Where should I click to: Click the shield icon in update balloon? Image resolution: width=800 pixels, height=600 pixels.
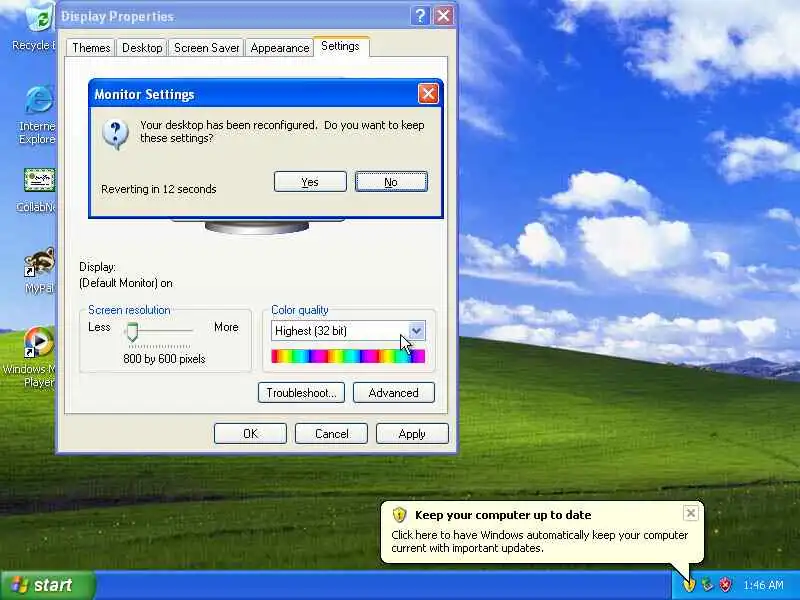coord(399,515)
